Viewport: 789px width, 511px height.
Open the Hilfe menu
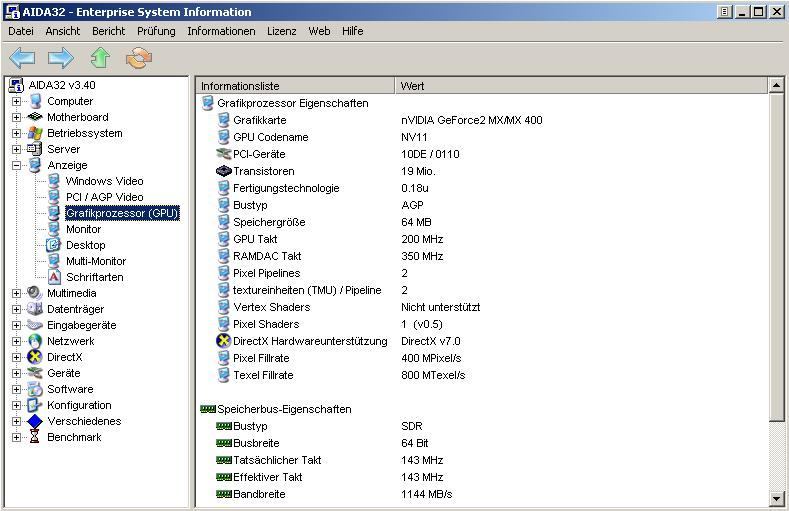(352, 31)
